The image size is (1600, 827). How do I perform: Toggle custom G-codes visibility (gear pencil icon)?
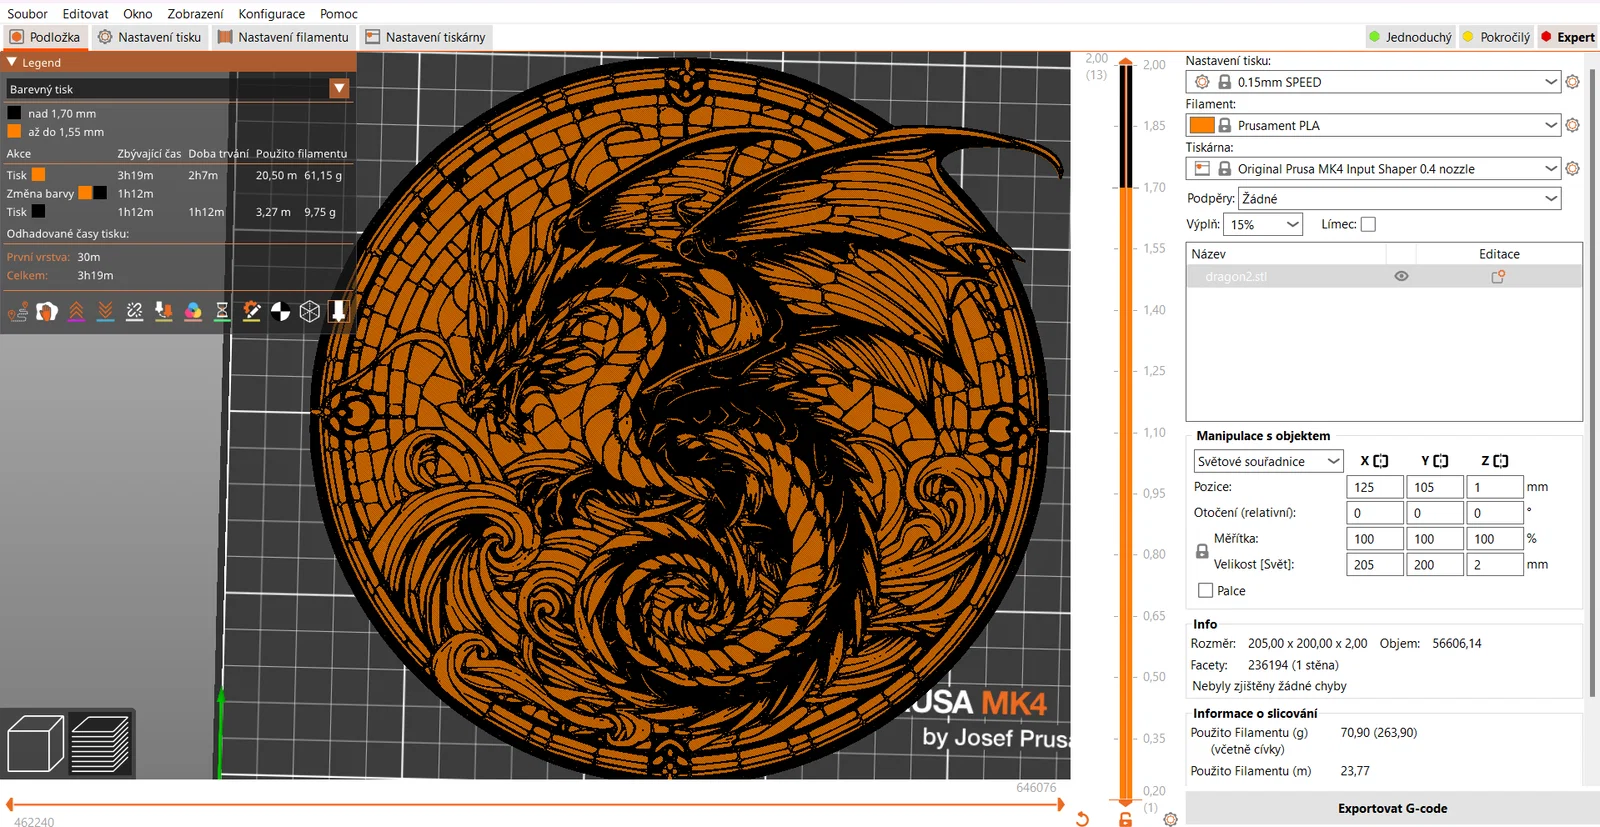(x=251, y=312)
